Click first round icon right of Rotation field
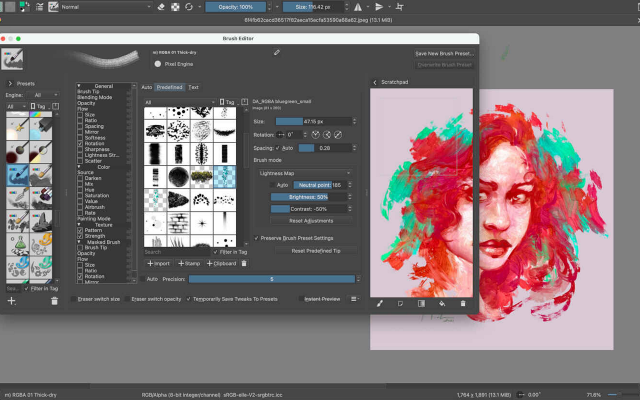Viewport: 640px width, 400px height. [x=315, y=135]
